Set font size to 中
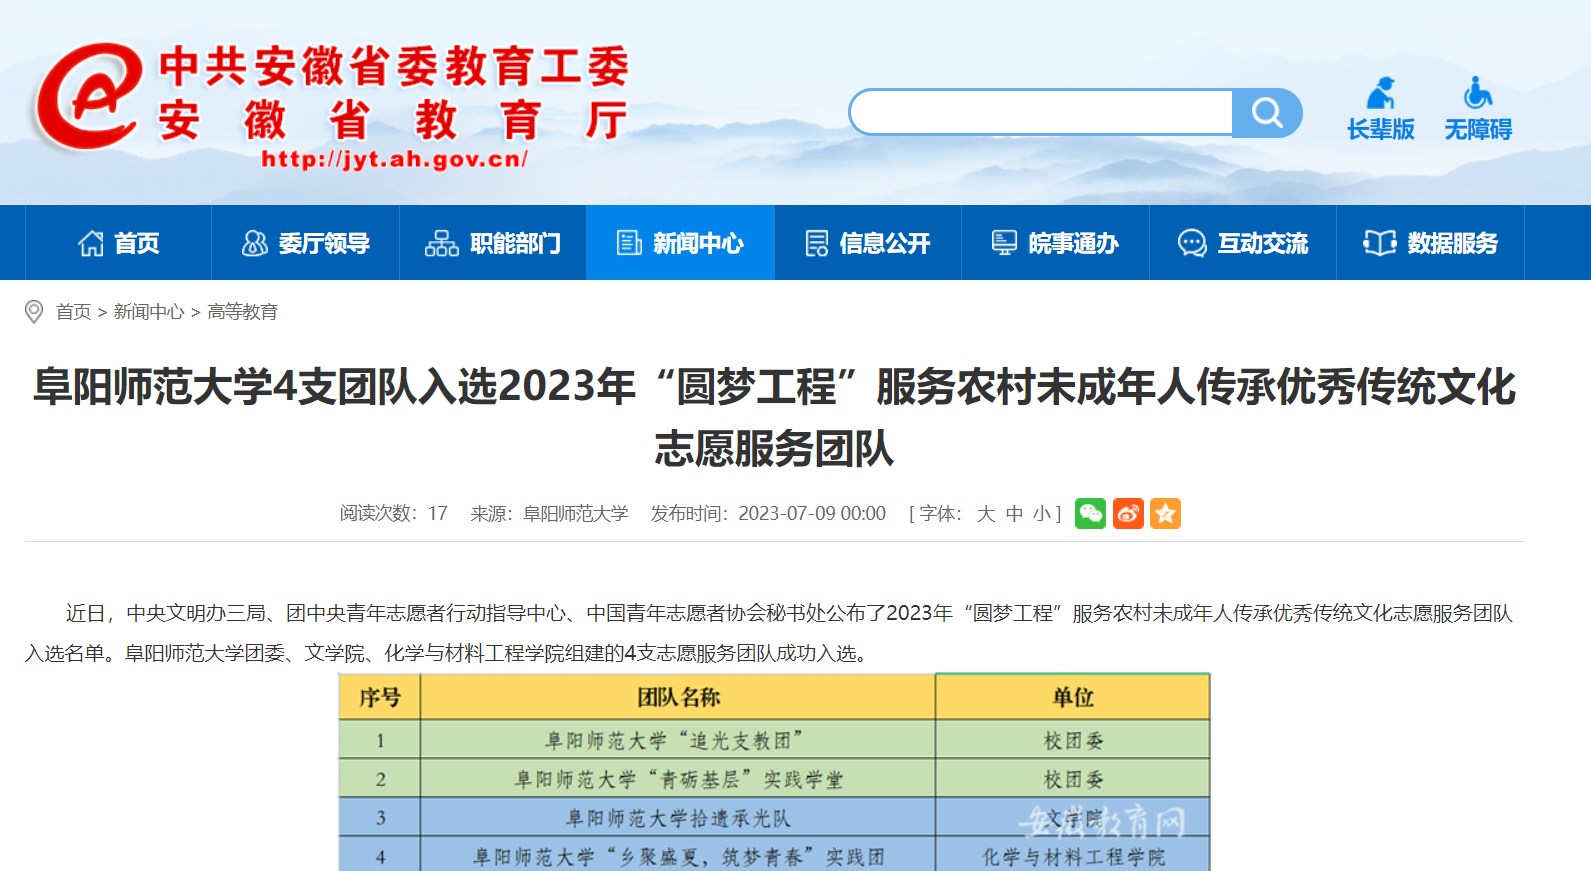This screenshot has width=1591, height=871. (1014, 514)
